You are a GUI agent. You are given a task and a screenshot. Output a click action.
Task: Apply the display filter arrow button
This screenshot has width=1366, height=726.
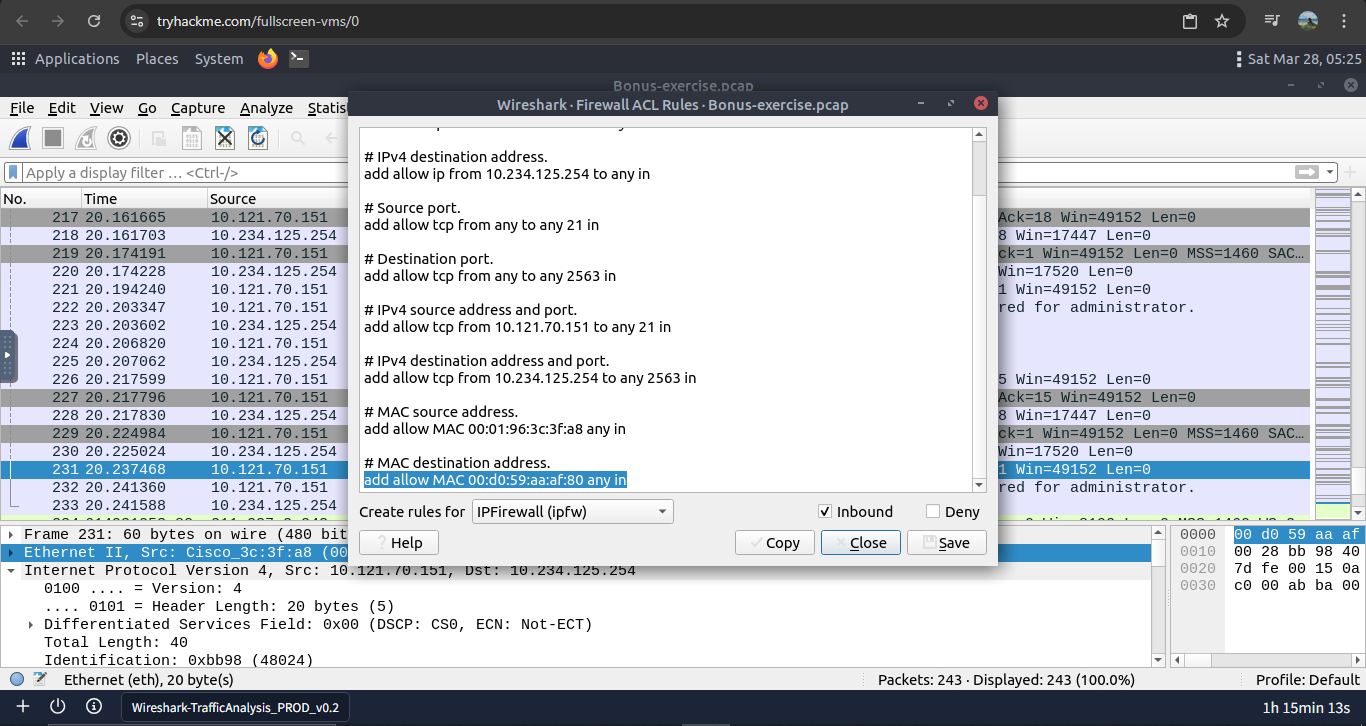[x=1306, y=172]
